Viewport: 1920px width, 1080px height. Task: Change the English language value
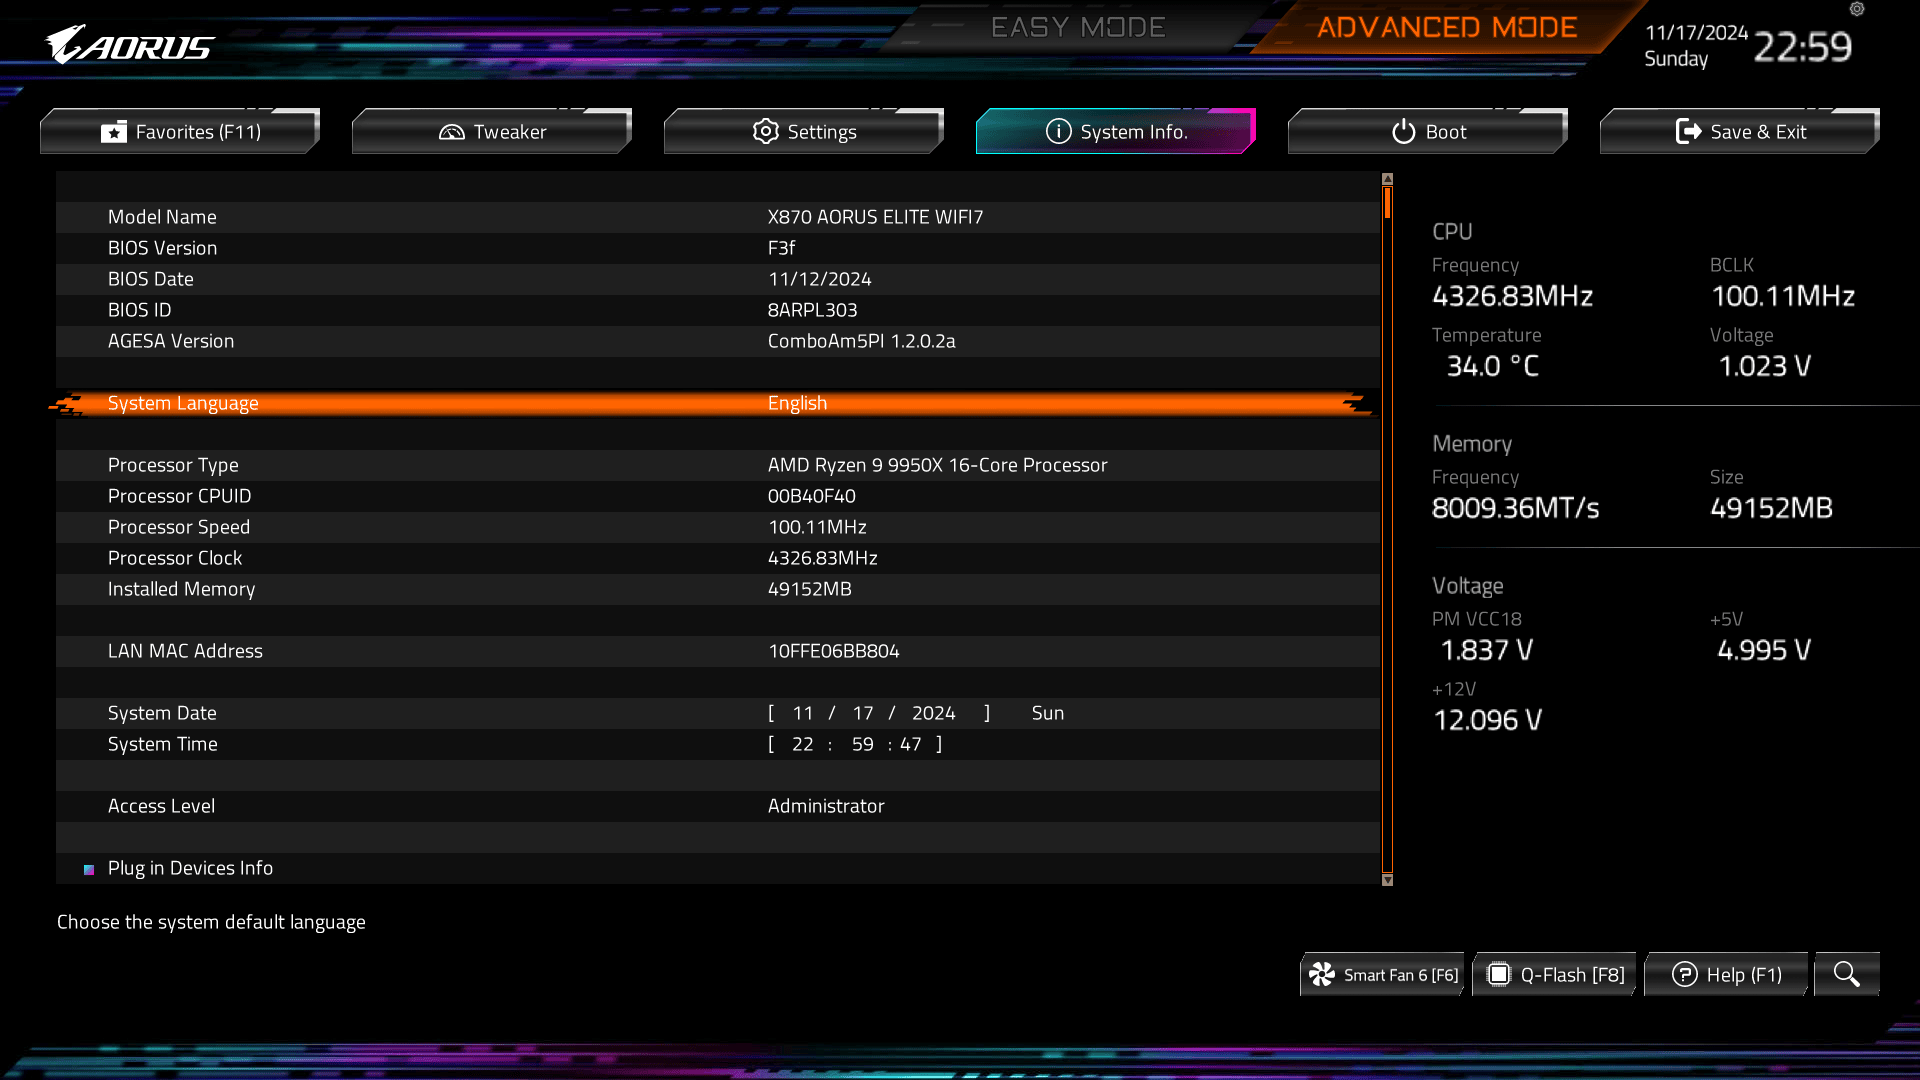coord(797,403)
